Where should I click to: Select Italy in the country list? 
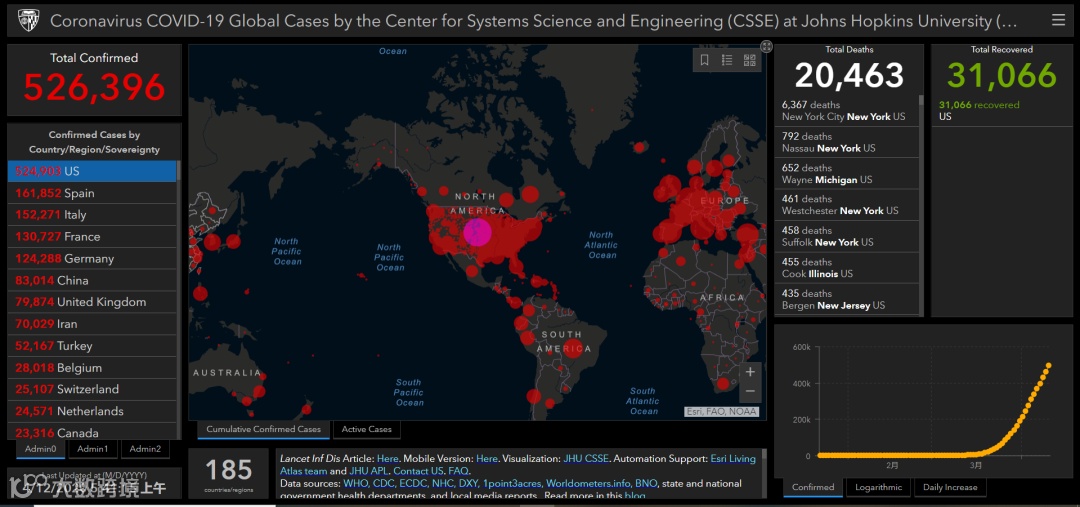[92, 215]
